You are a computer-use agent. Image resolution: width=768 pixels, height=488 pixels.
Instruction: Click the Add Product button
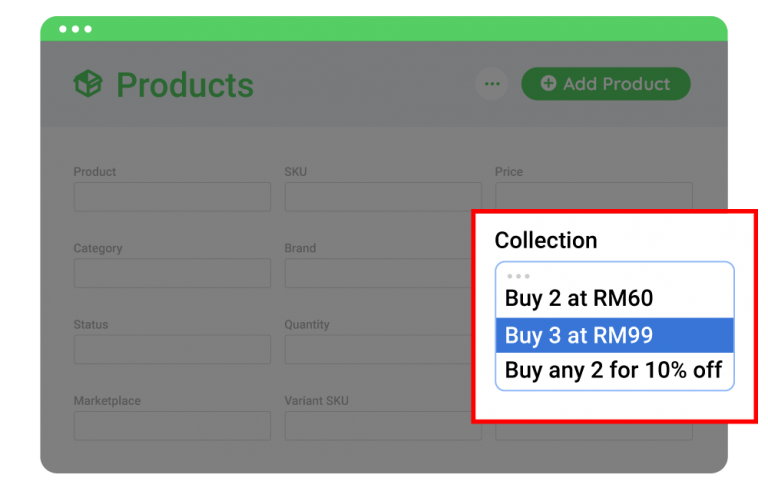click(605, 84)
